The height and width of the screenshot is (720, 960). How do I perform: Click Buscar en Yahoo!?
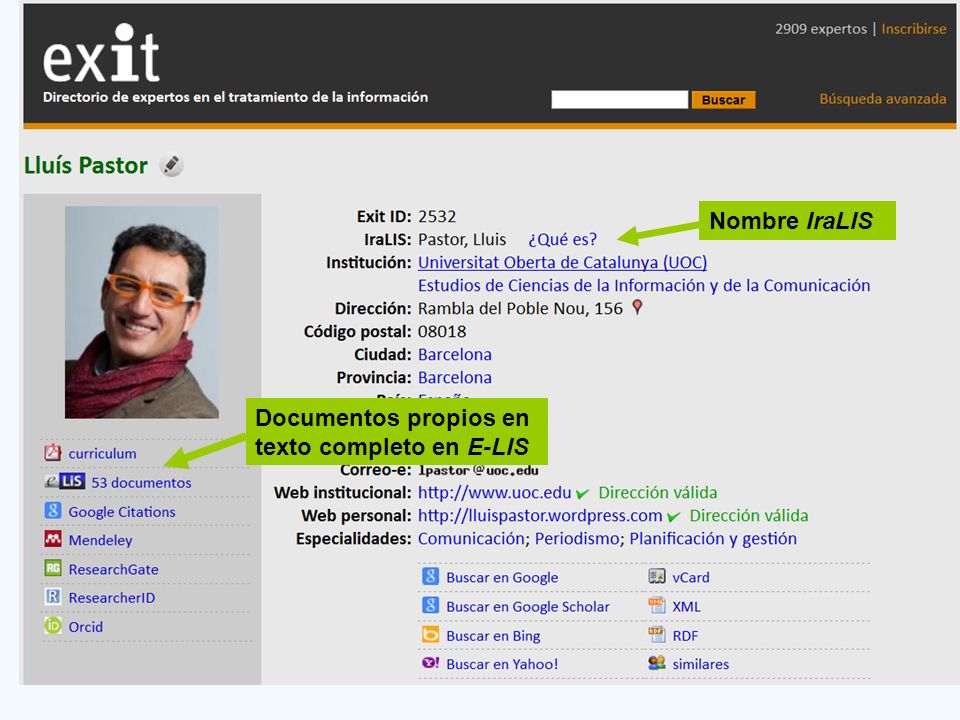502,664
